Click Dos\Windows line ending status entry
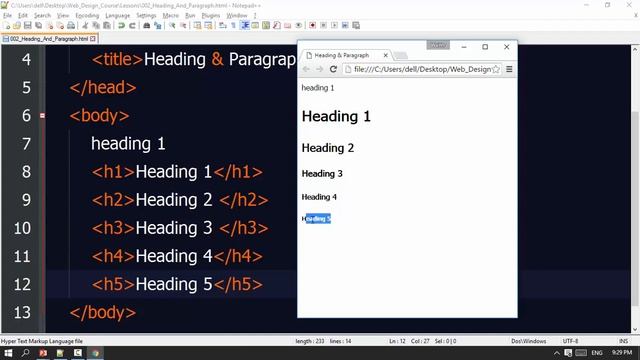The image size is (640, 360). tap(529, 341)
